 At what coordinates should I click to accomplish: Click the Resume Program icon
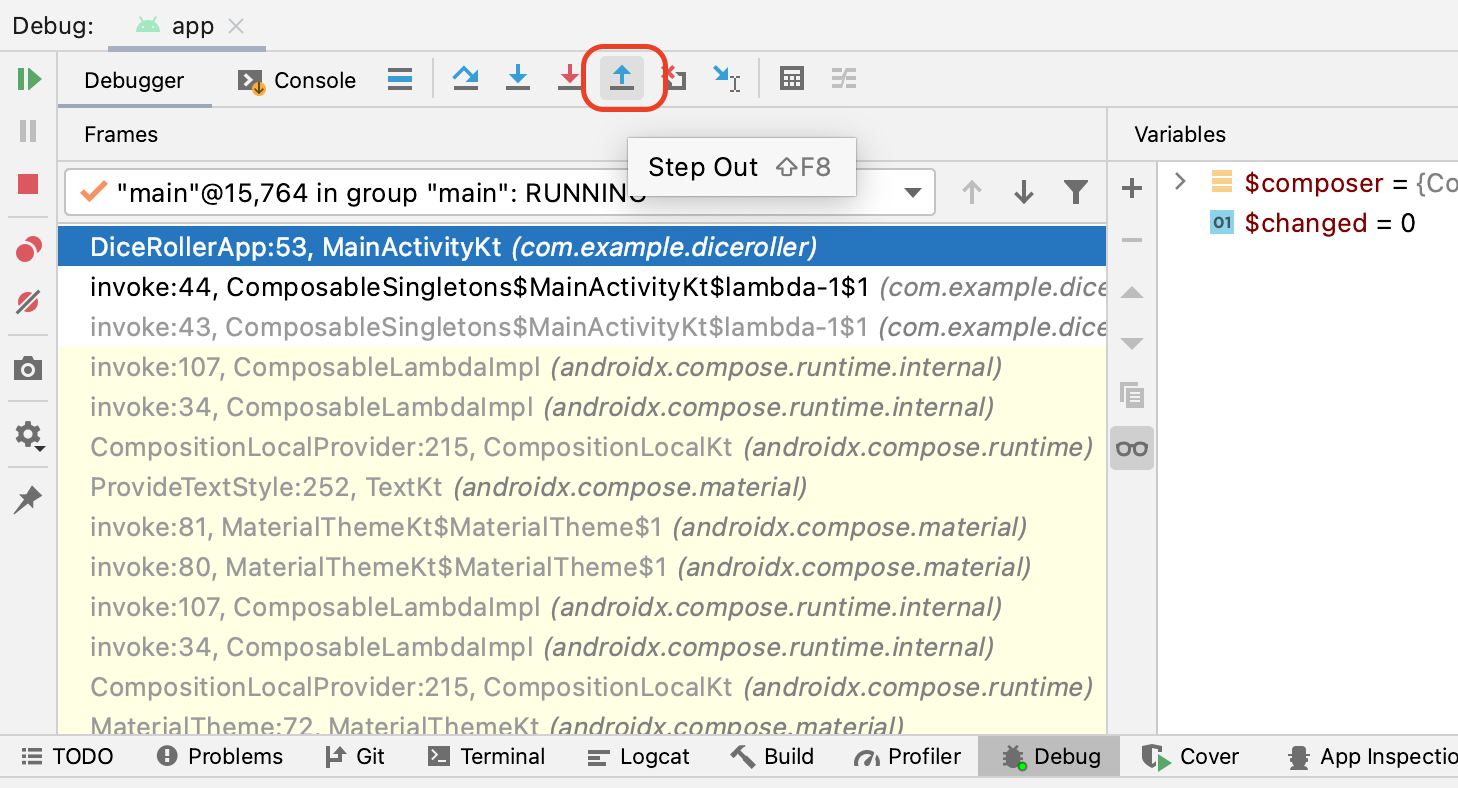point(28,79)
